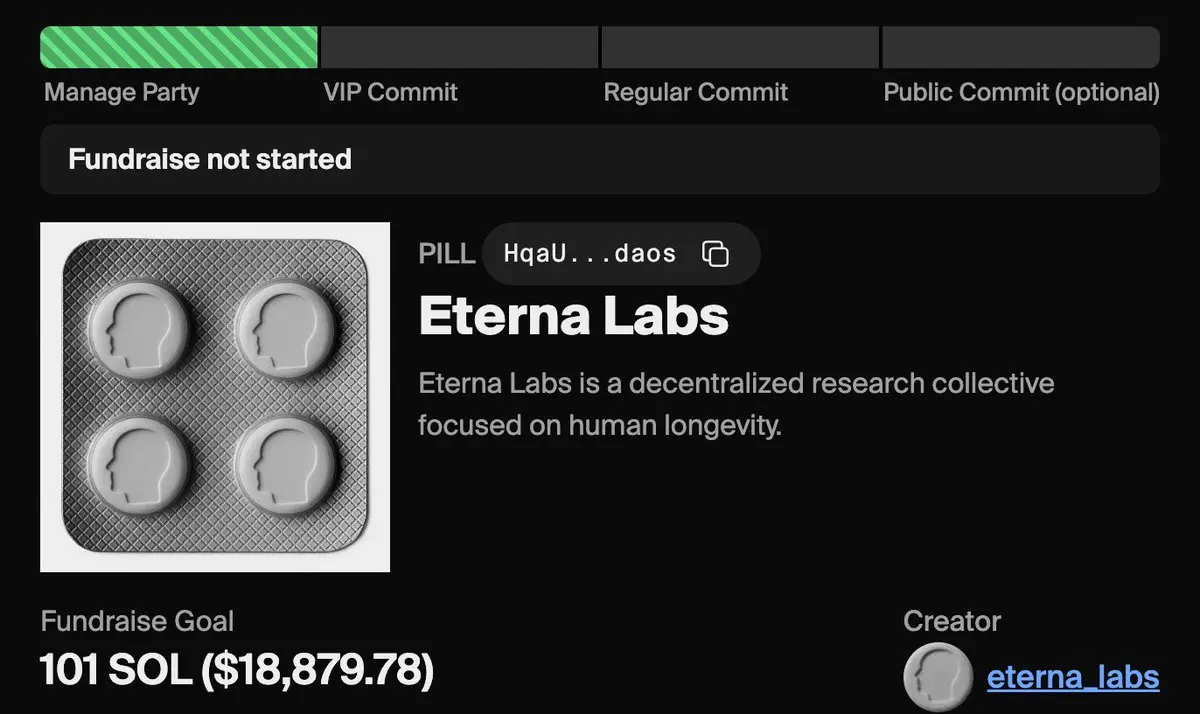Click the third gray progress segment
The width and height of the screenshot is (1200, 714).
[740, 47]
